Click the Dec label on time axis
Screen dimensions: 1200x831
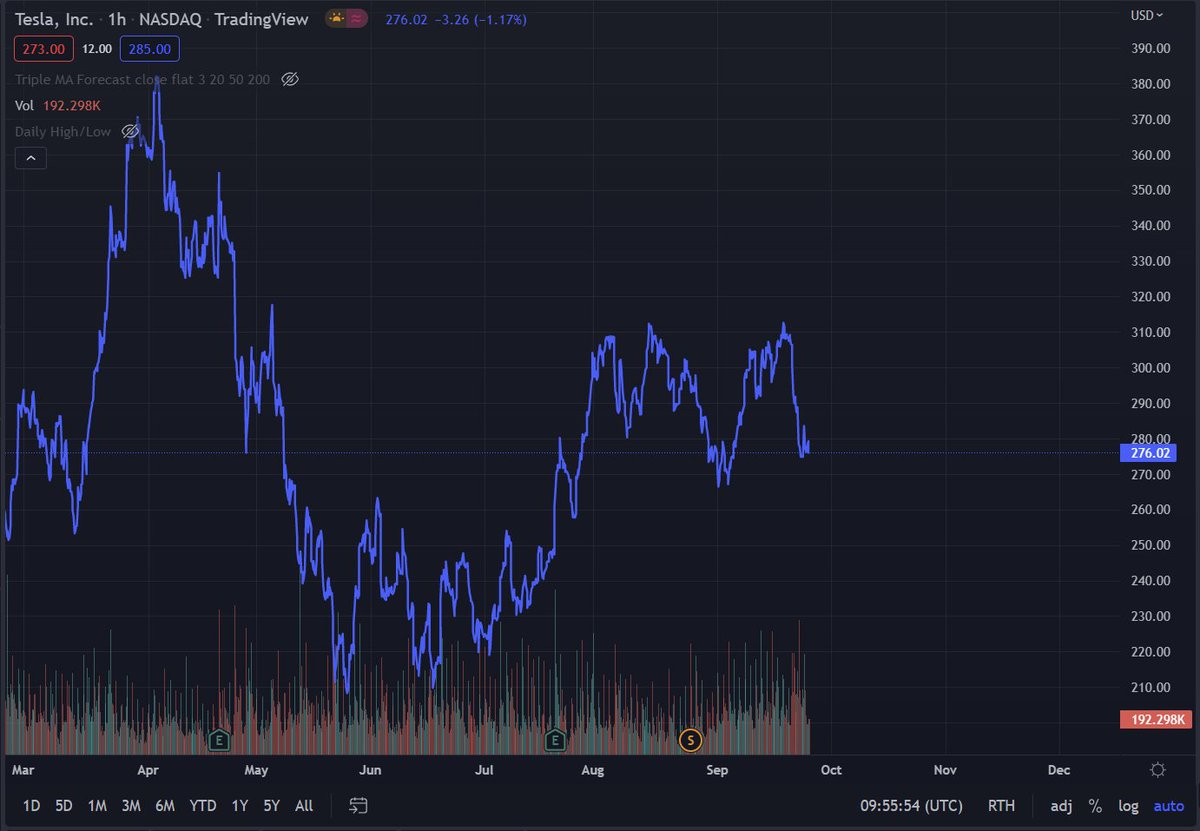tap(1059, 770)
